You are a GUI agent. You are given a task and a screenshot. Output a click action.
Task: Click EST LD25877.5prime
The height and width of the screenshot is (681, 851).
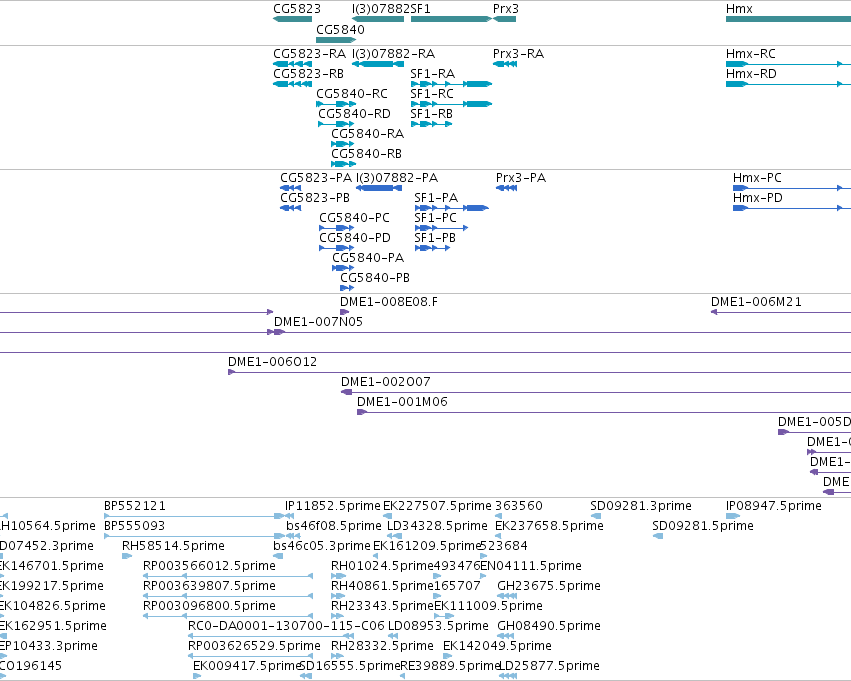coord(549,666)
